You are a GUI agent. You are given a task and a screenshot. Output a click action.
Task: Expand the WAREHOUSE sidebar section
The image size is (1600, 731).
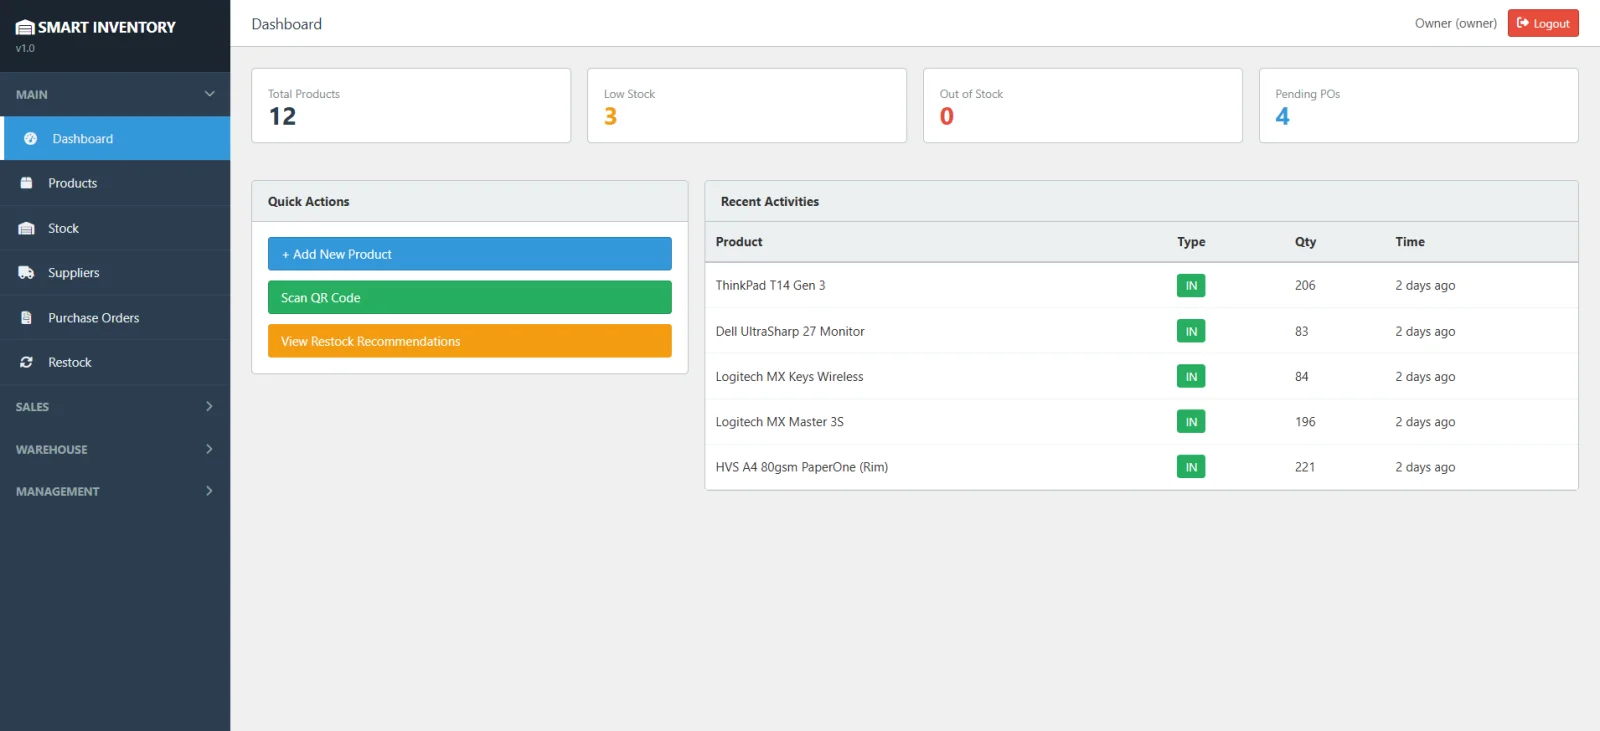[x=209, y=450]
